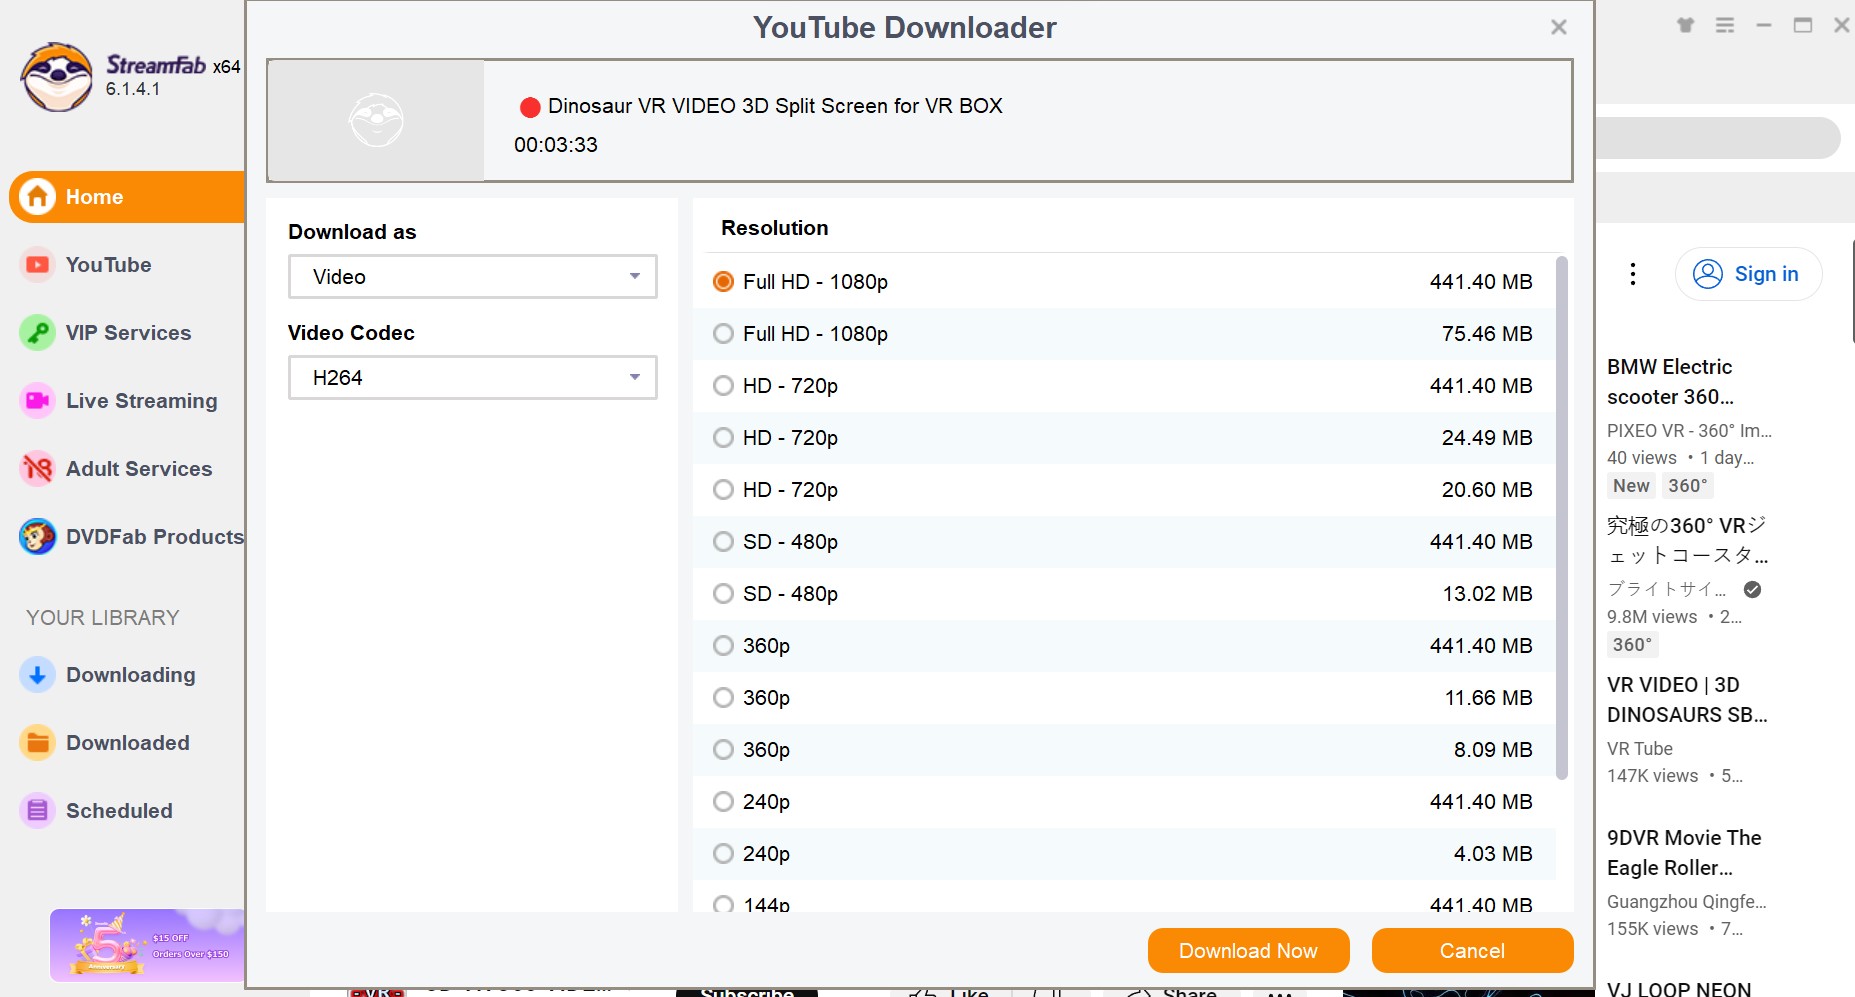Click the Download Now button
Viewport: 1855px width, 997px height.
tap(1248, 950)
